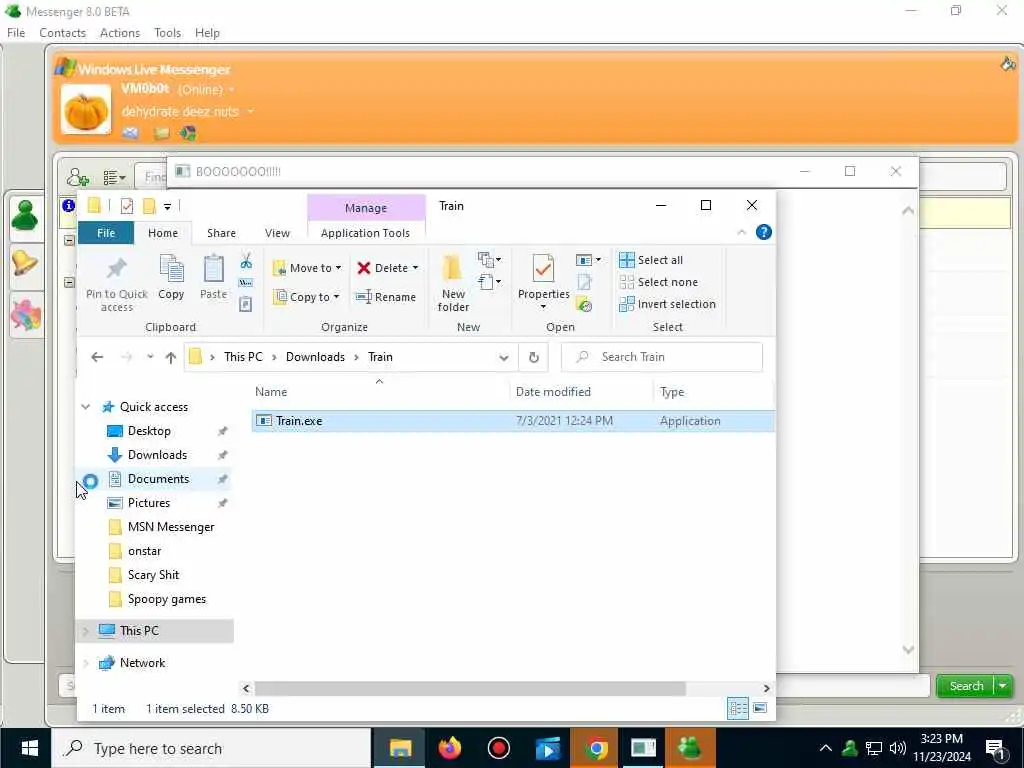Open Messenger Online status dropdown
The width and height of the screenshot is (1024, 768).
point(231,89)
